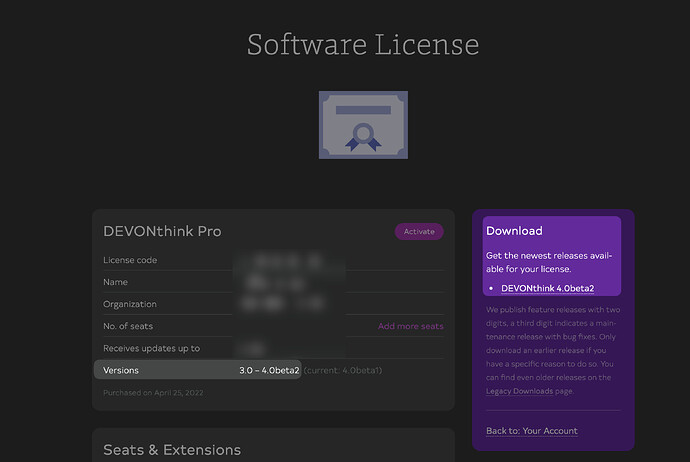Open the Legacy Downloads page link

click(519, 391)
